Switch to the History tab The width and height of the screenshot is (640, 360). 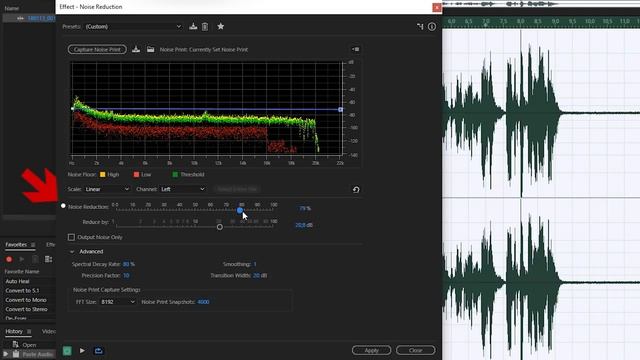point(14,331)
